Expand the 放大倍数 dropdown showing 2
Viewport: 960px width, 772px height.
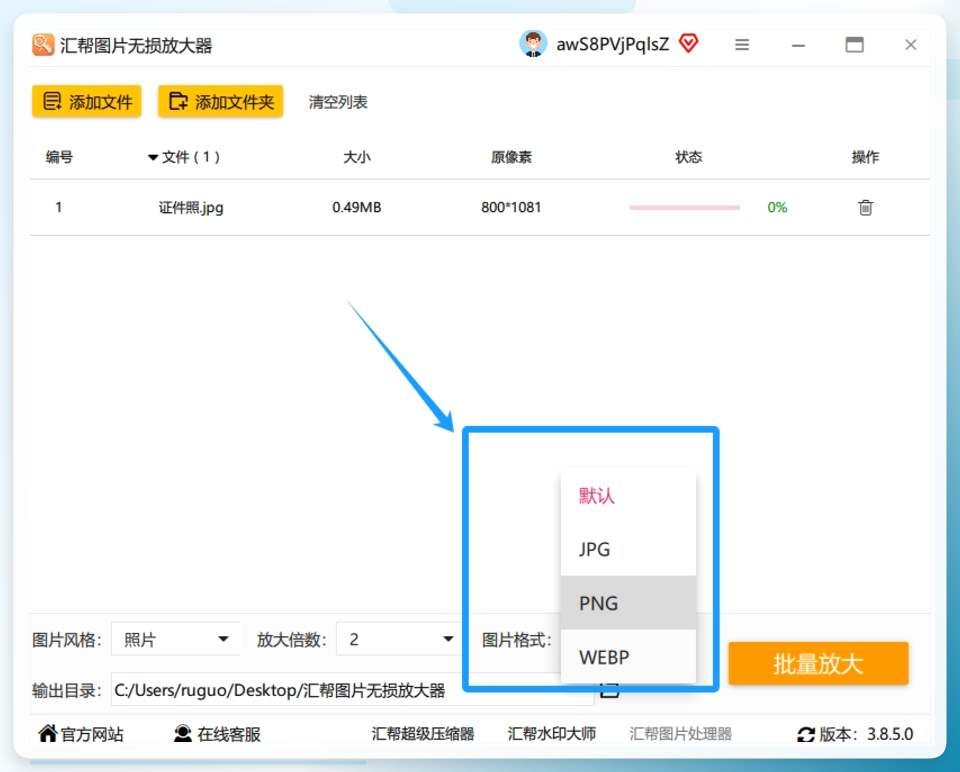(399, 639)
